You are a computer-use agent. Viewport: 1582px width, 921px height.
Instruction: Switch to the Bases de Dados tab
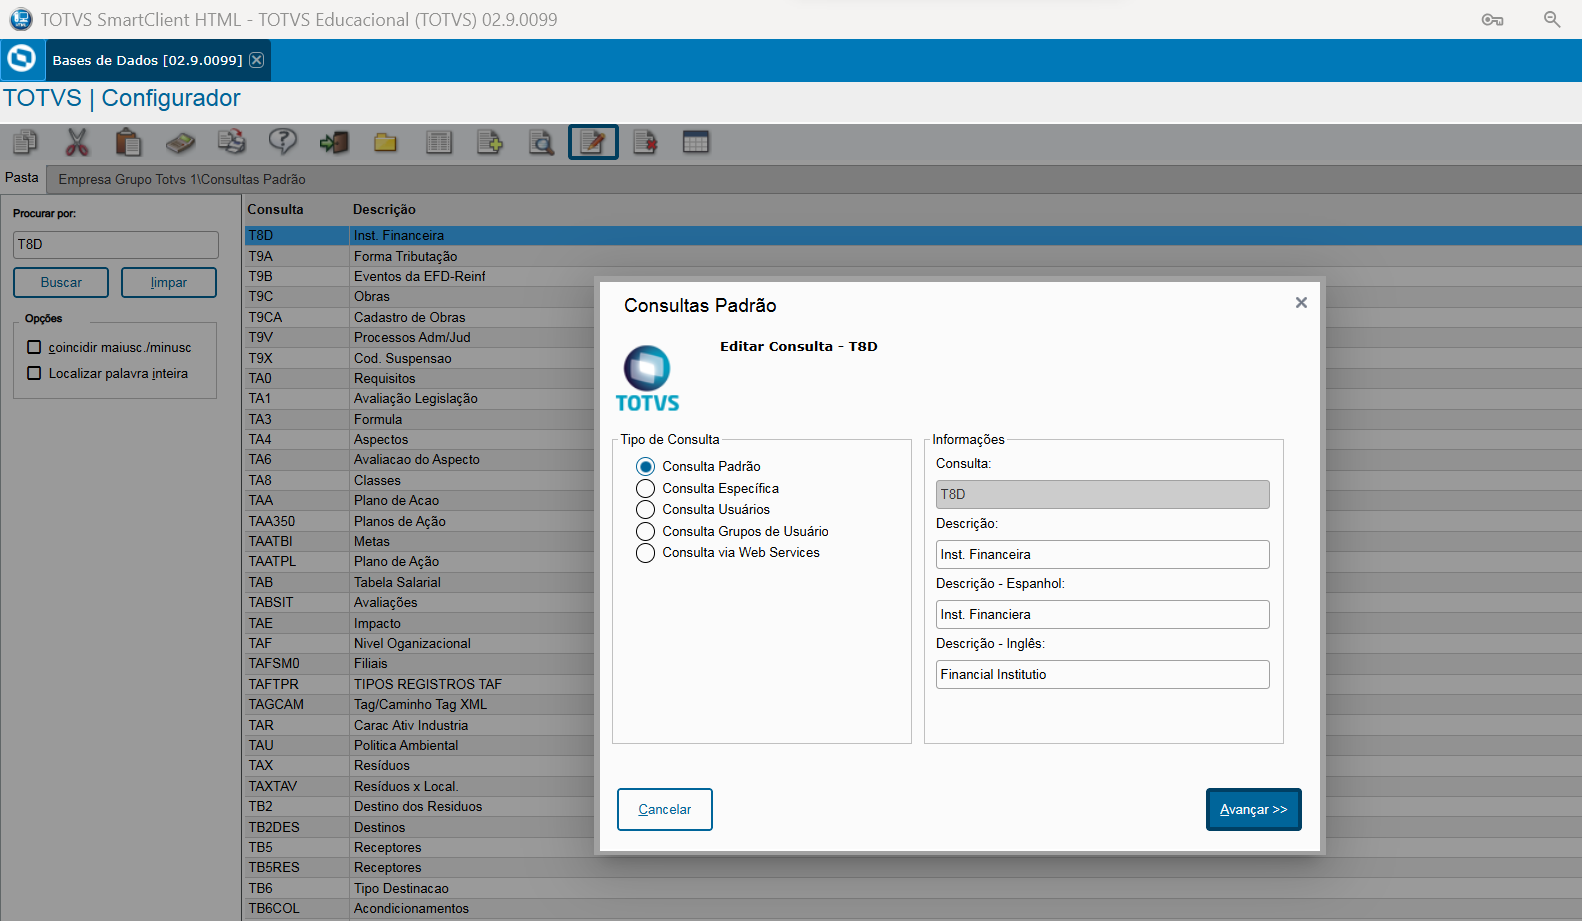[x=147, y=60]
